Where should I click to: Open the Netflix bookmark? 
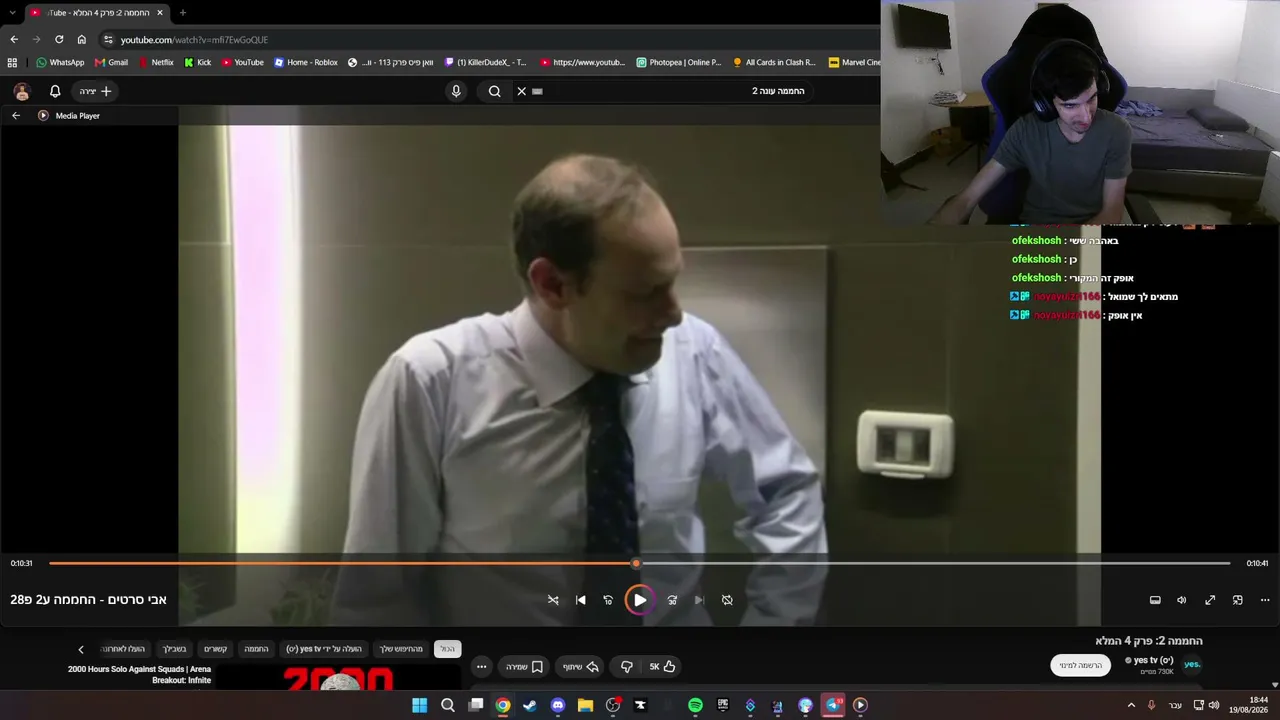pos(155,62)
